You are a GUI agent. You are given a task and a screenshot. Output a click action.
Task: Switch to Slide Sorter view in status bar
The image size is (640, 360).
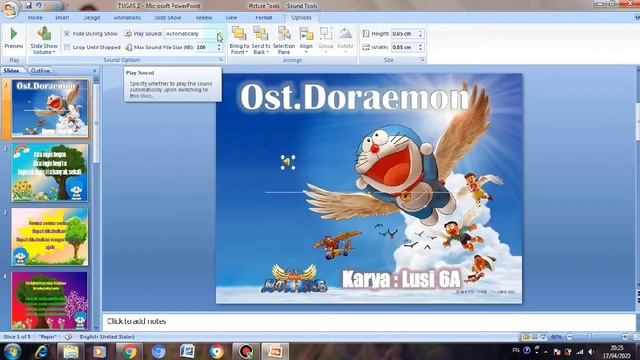click(535, 337)
